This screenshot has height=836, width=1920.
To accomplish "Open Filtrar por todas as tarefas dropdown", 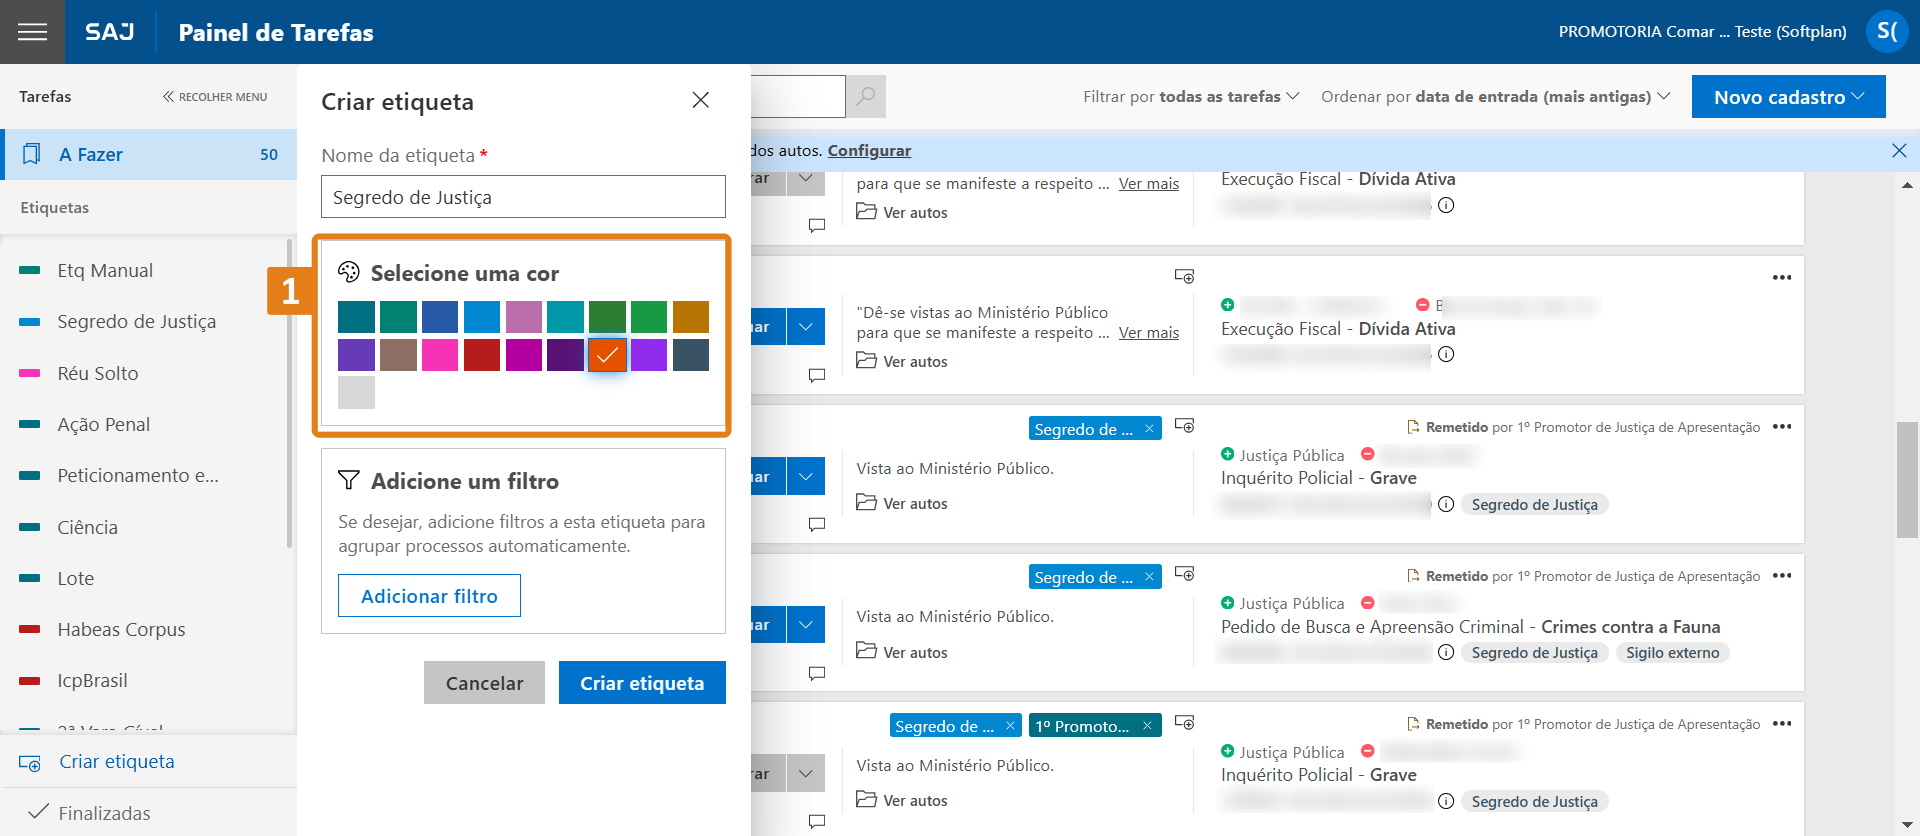I will (1190, 97).
